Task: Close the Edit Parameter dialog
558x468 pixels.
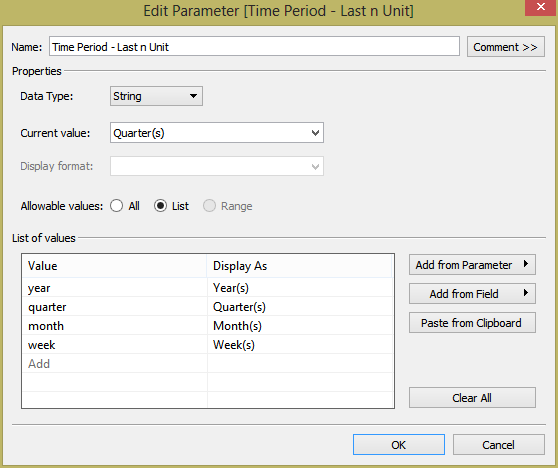Action: click(541, 7)
